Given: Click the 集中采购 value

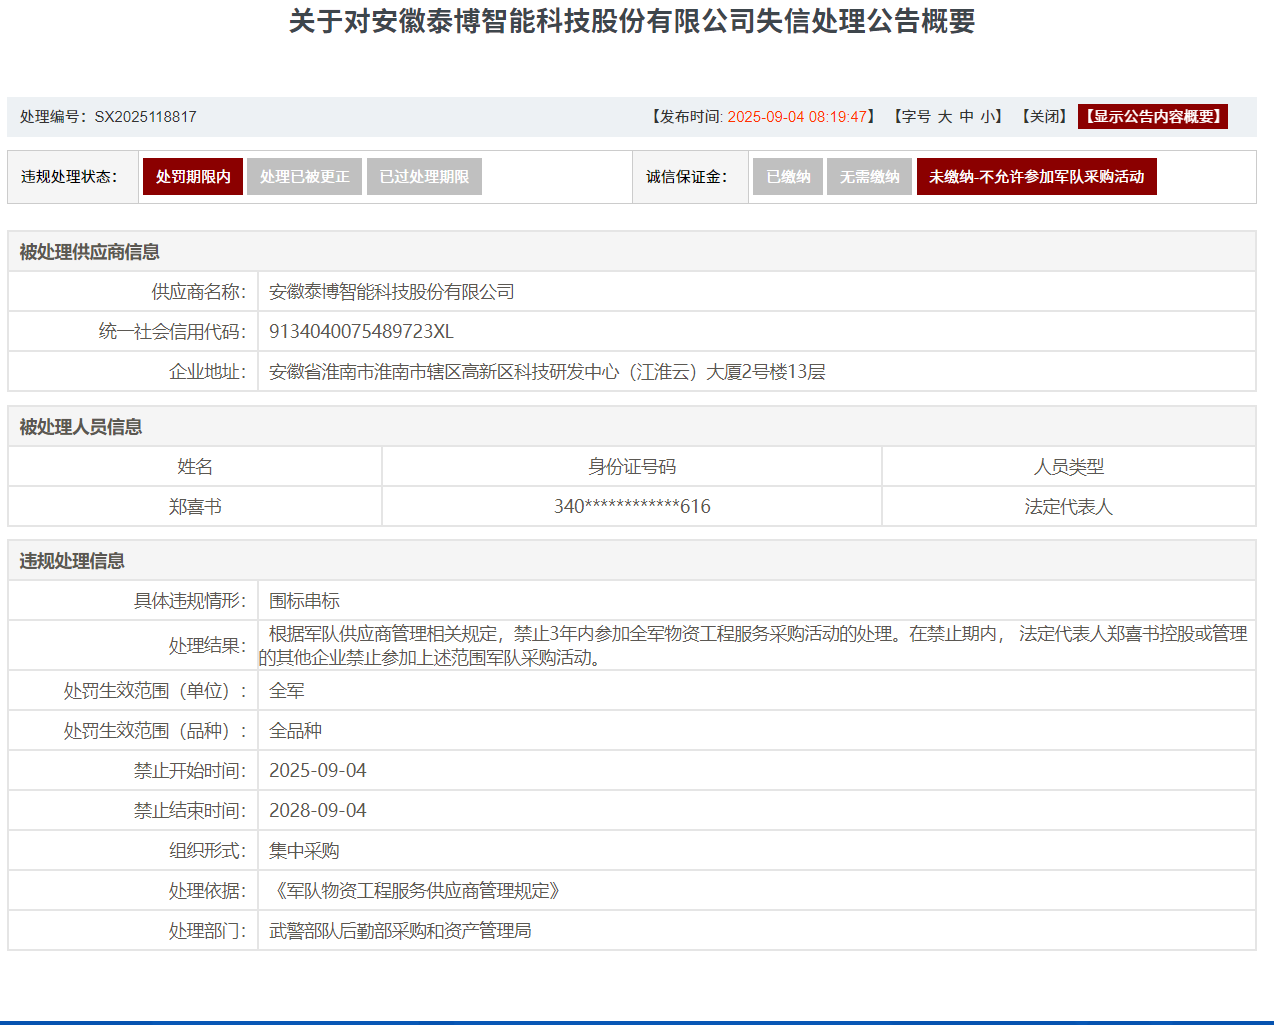Looking at the screenshot, I should tap(304, 851).
